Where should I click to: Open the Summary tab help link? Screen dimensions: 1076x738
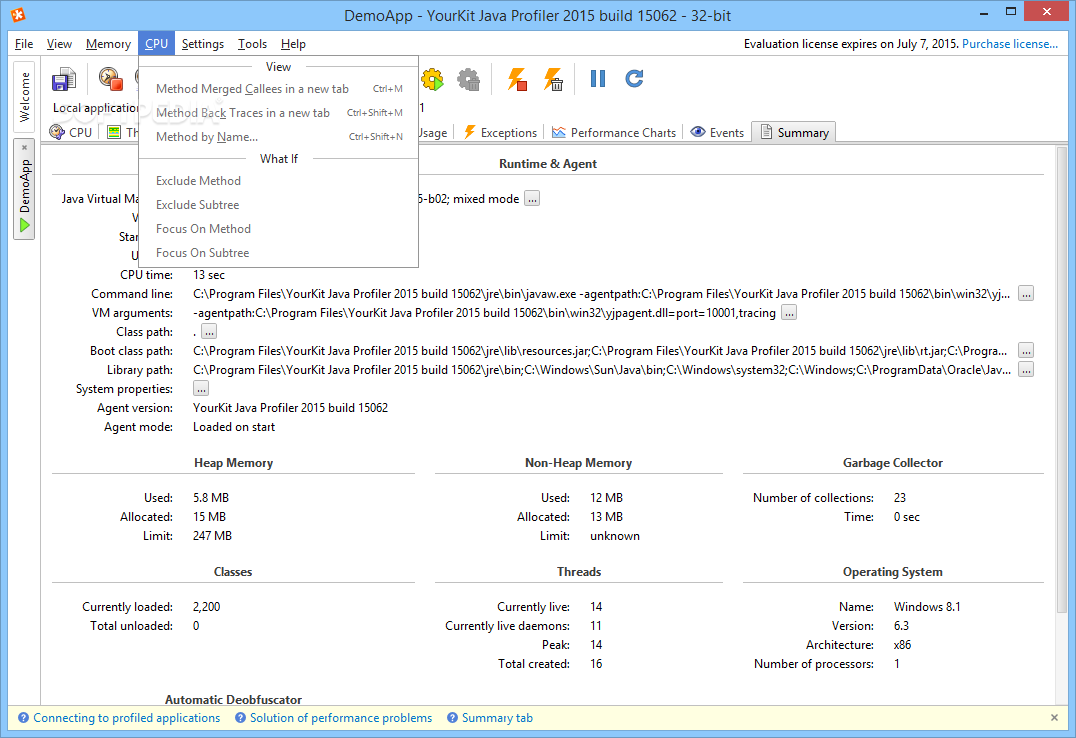coord(497,717)
